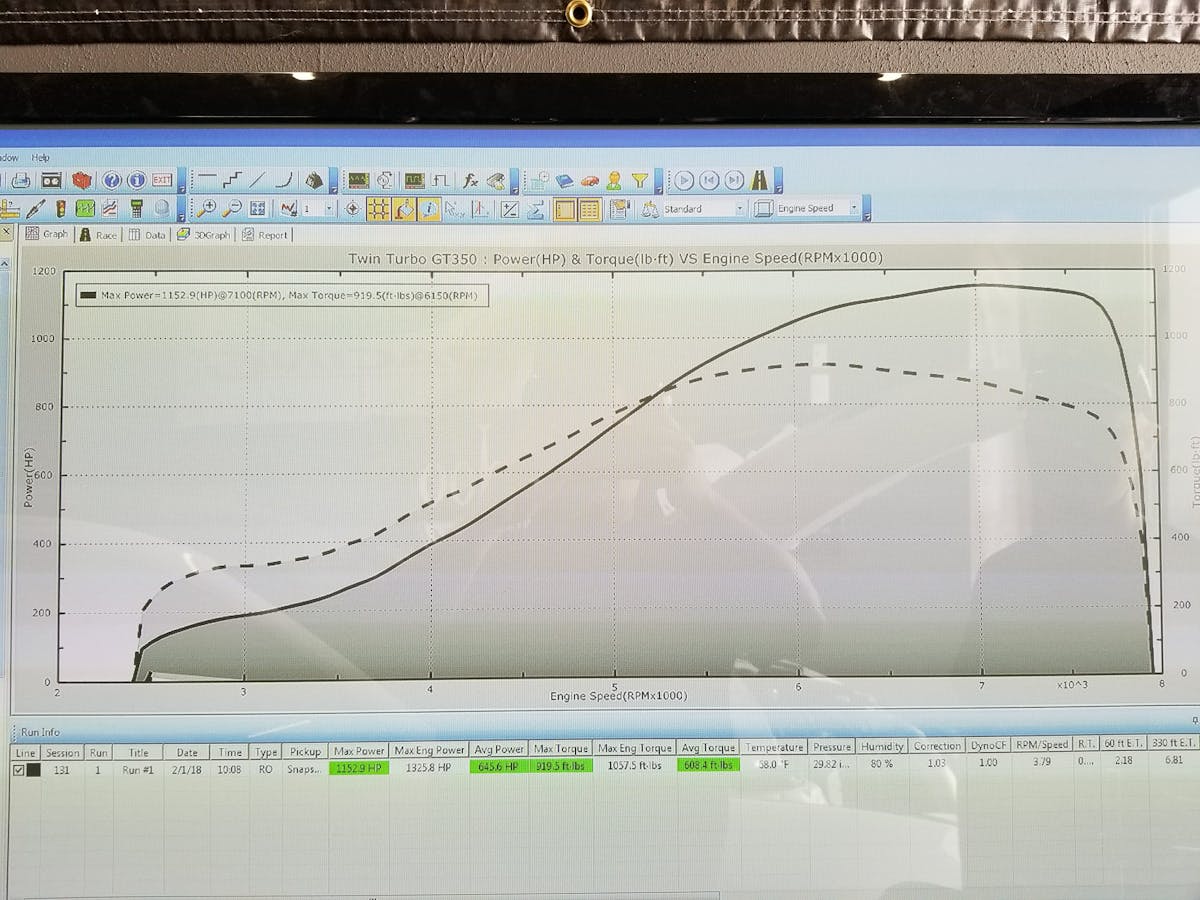This screenshot has height=900, width=1200.
Task: Open the Engine Speed axis dropdown
Action: tap(854, 209)
